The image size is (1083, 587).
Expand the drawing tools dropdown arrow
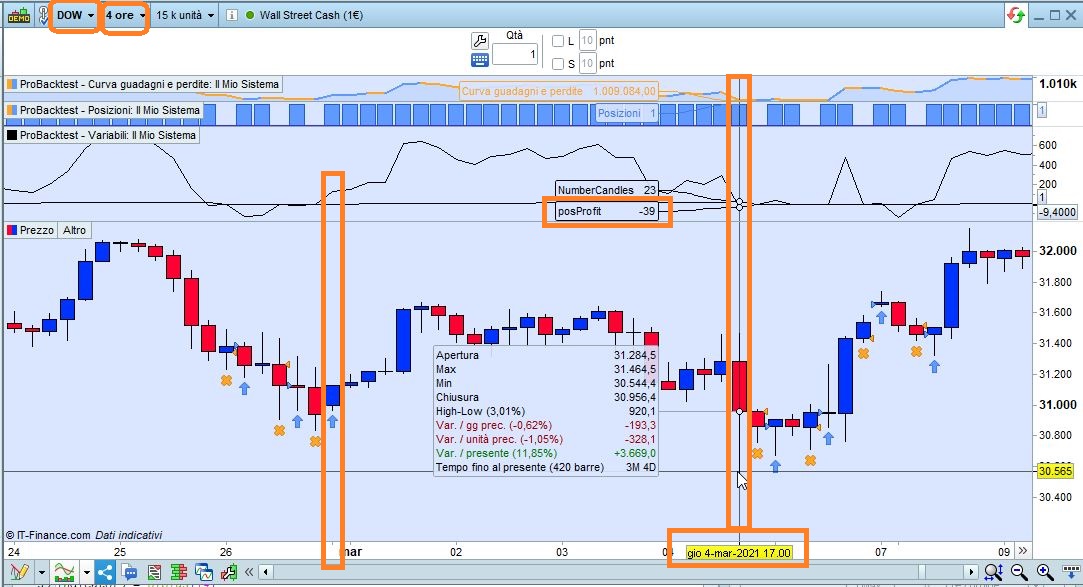(41, 572)
